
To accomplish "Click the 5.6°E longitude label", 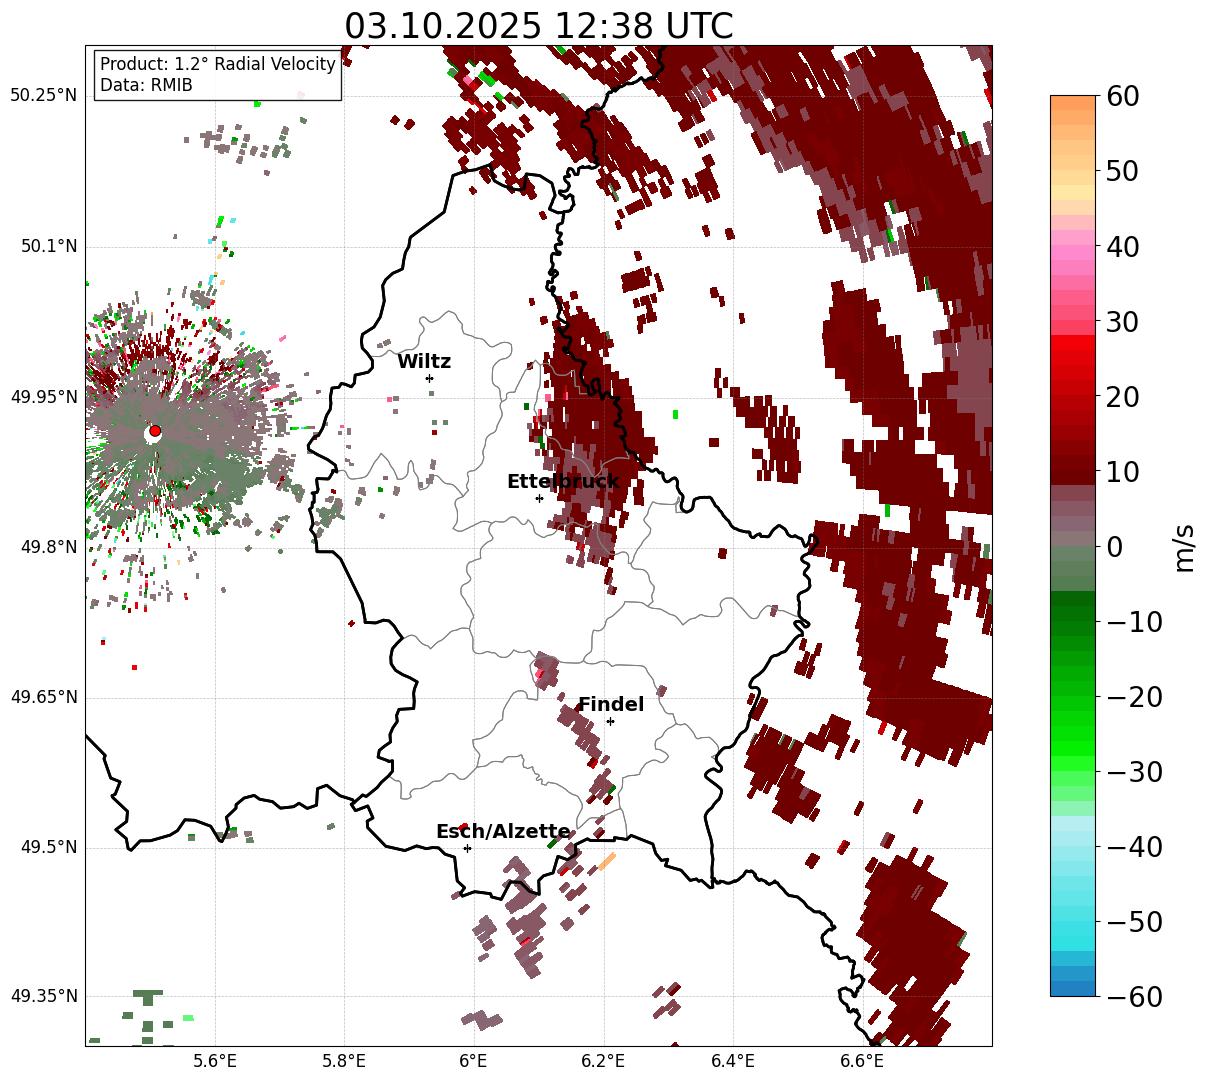I will click(x=215, y=1061).
